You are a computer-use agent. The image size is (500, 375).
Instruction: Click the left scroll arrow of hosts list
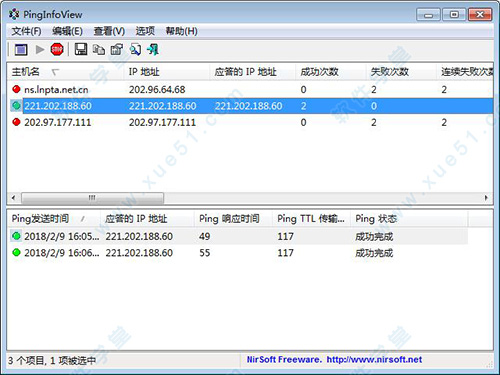[x=13, y=198]
